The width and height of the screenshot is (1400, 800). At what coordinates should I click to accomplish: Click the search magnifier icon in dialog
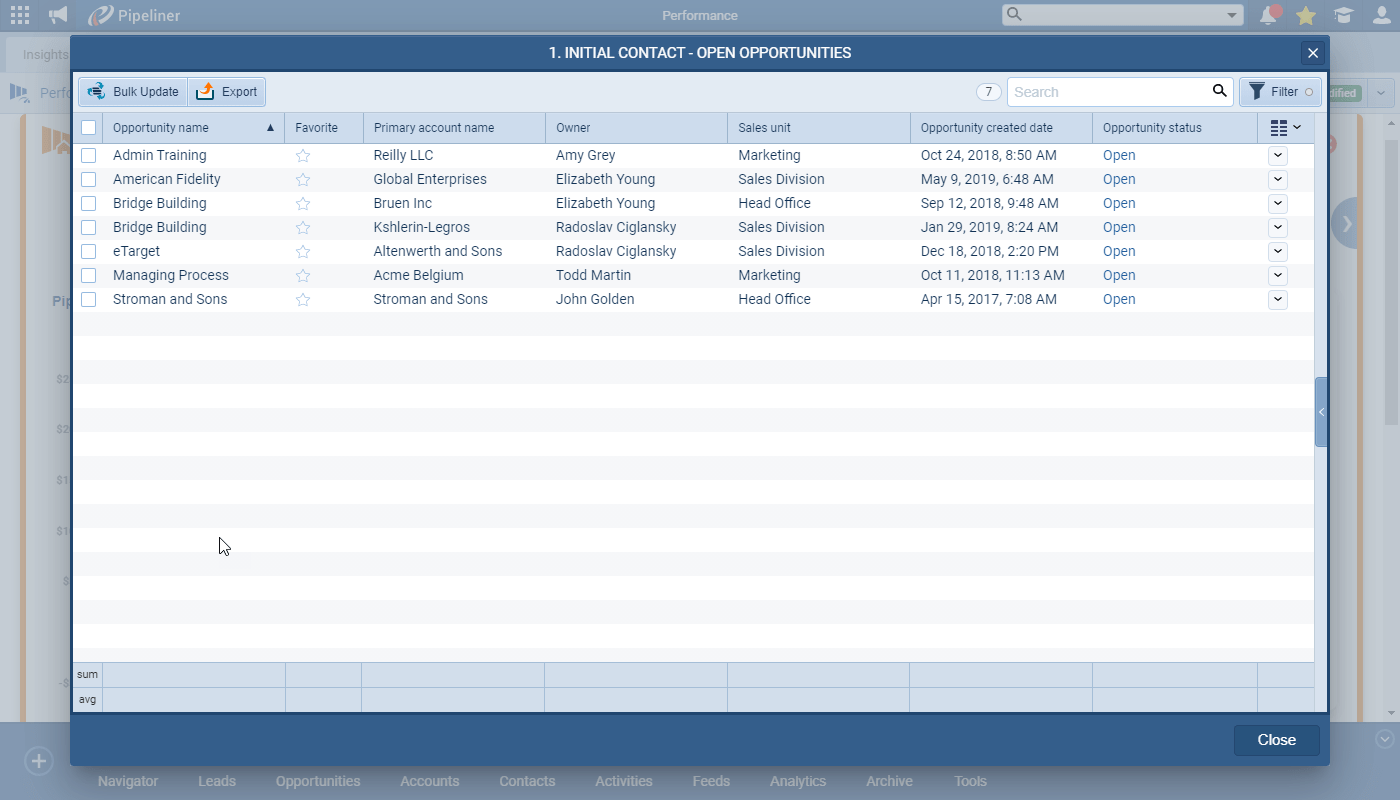pyautogui.click(x=1219, y=91)
